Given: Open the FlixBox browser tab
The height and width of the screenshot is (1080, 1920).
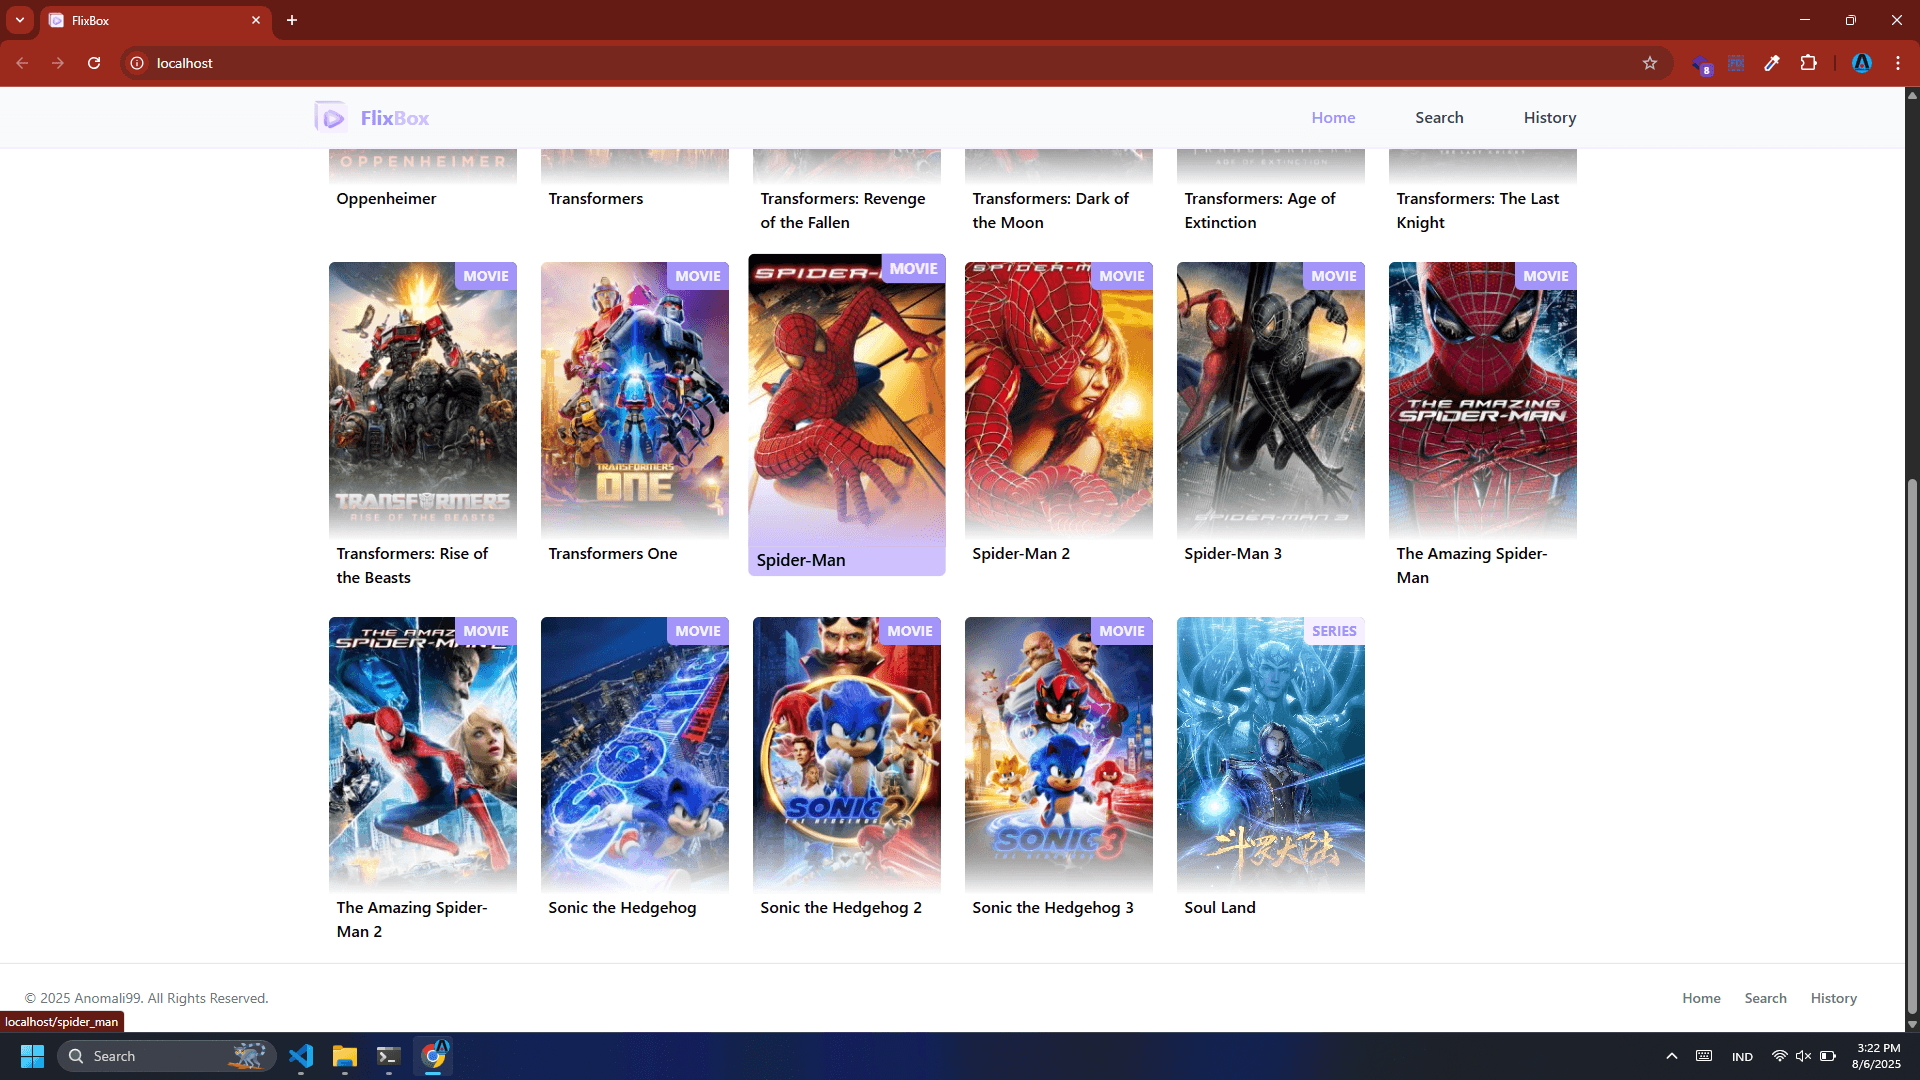Looking at the screenshot, I should pos(155,20).
